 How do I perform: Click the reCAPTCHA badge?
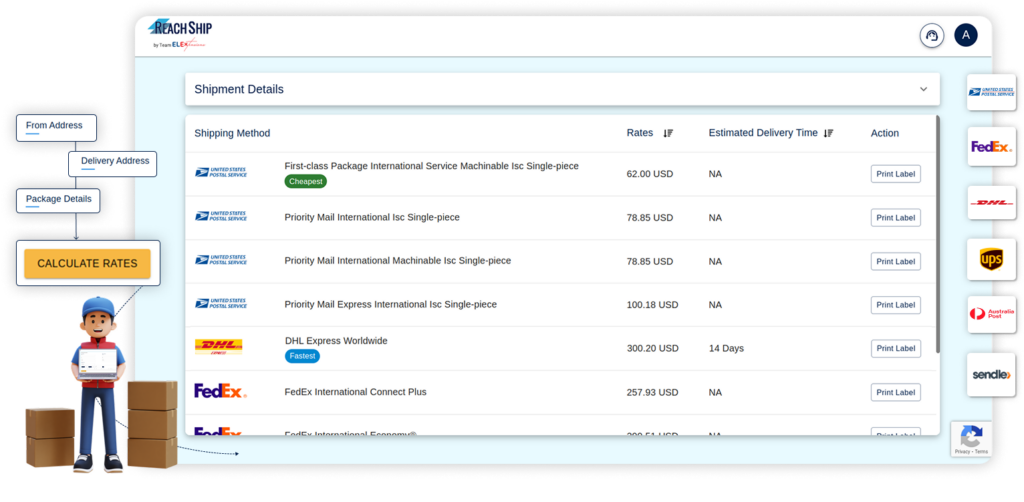971,439
